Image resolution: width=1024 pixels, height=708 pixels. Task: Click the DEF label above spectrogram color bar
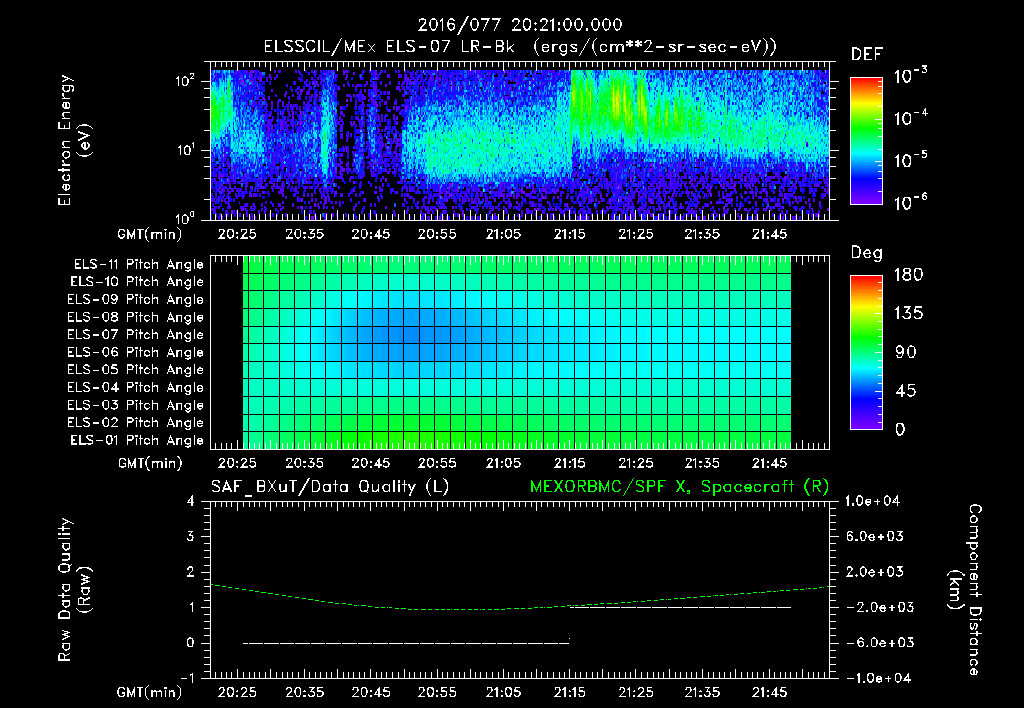pos(867,55)
